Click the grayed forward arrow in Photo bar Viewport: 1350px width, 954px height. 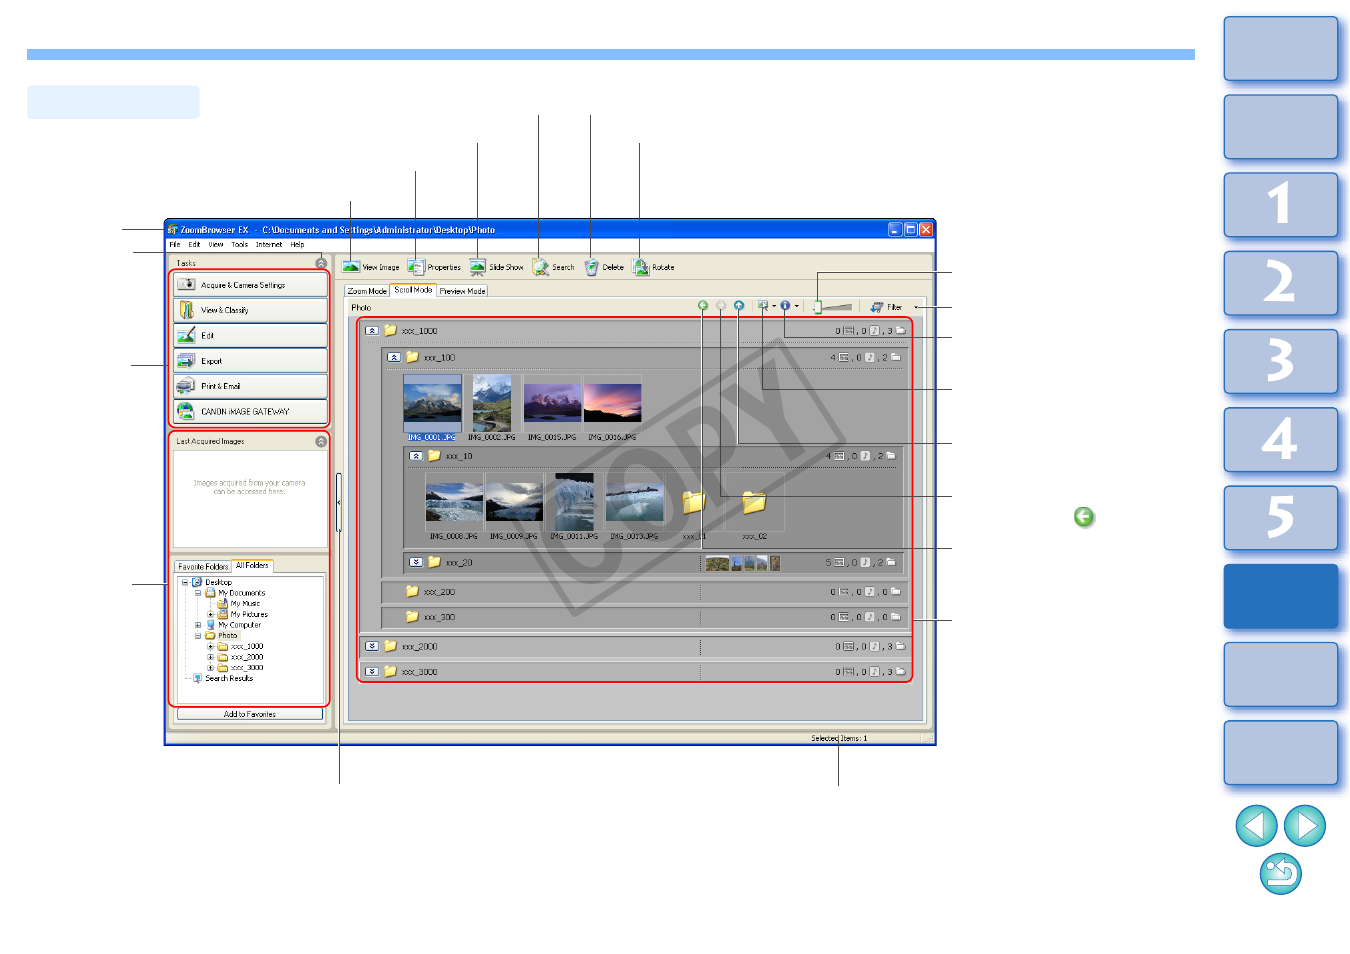(721, 306)
